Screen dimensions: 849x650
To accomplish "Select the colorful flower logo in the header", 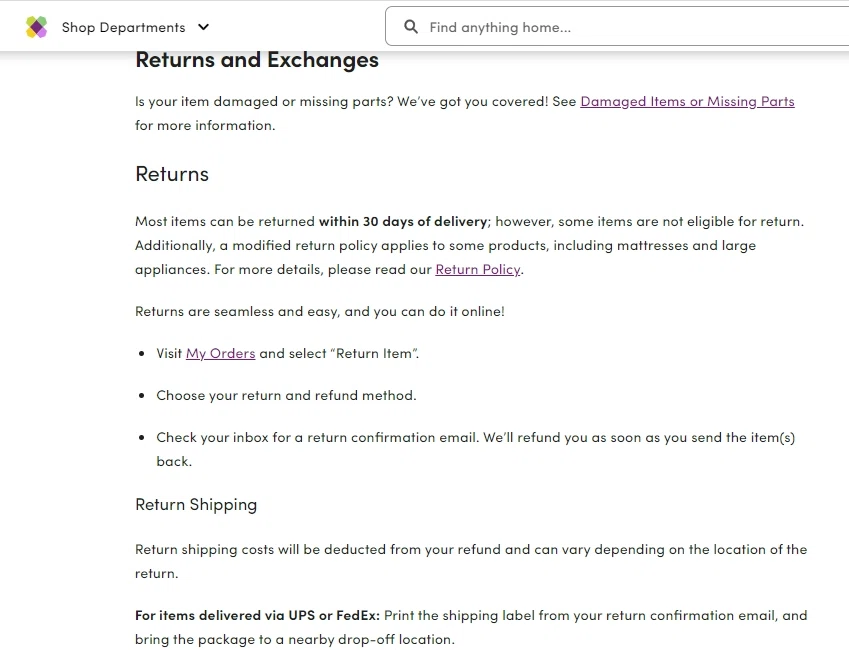I will (x=36, y=27).
